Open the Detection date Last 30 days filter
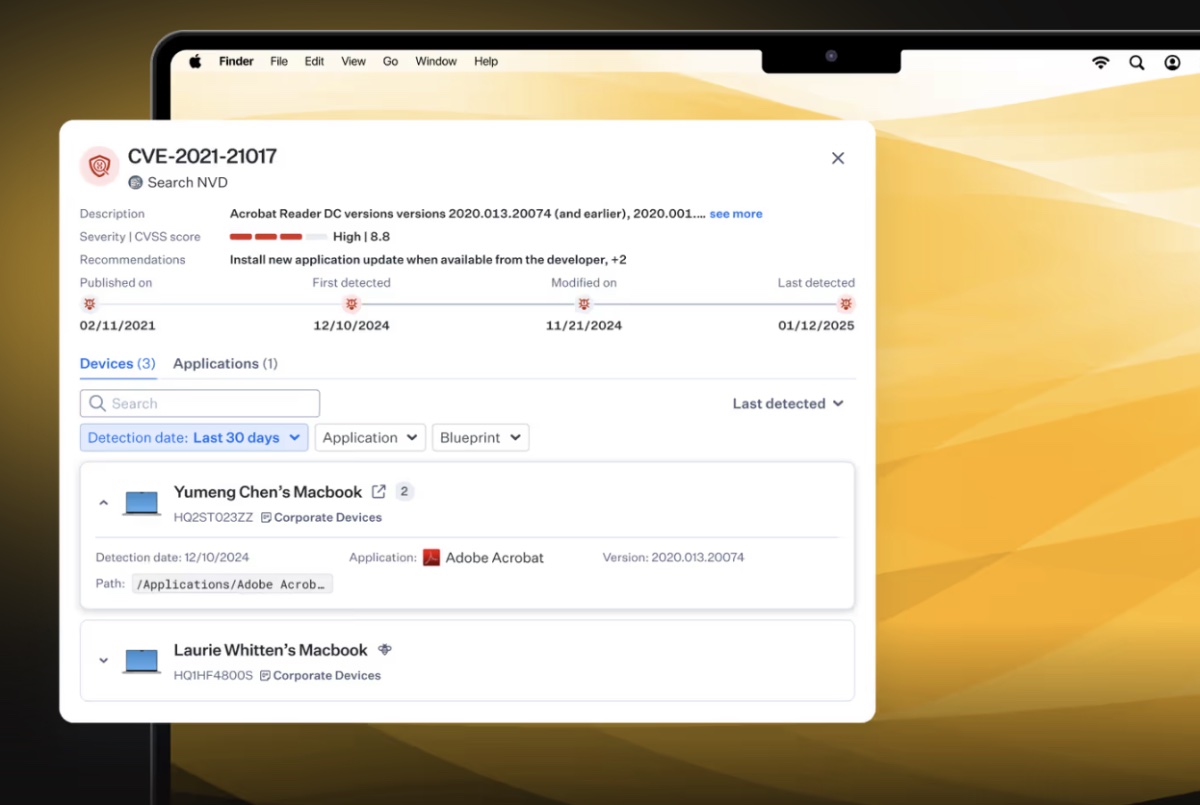1200x805 pixels. tap(193, 437)
